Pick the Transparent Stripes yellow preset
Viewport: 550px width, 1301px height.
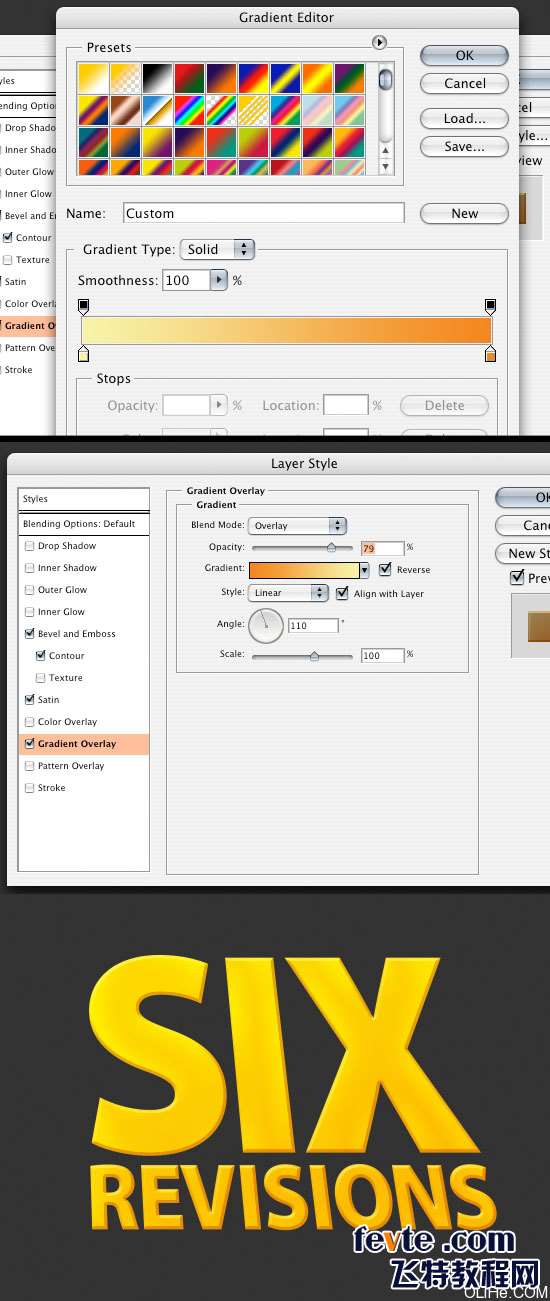[x=253, y=110]
